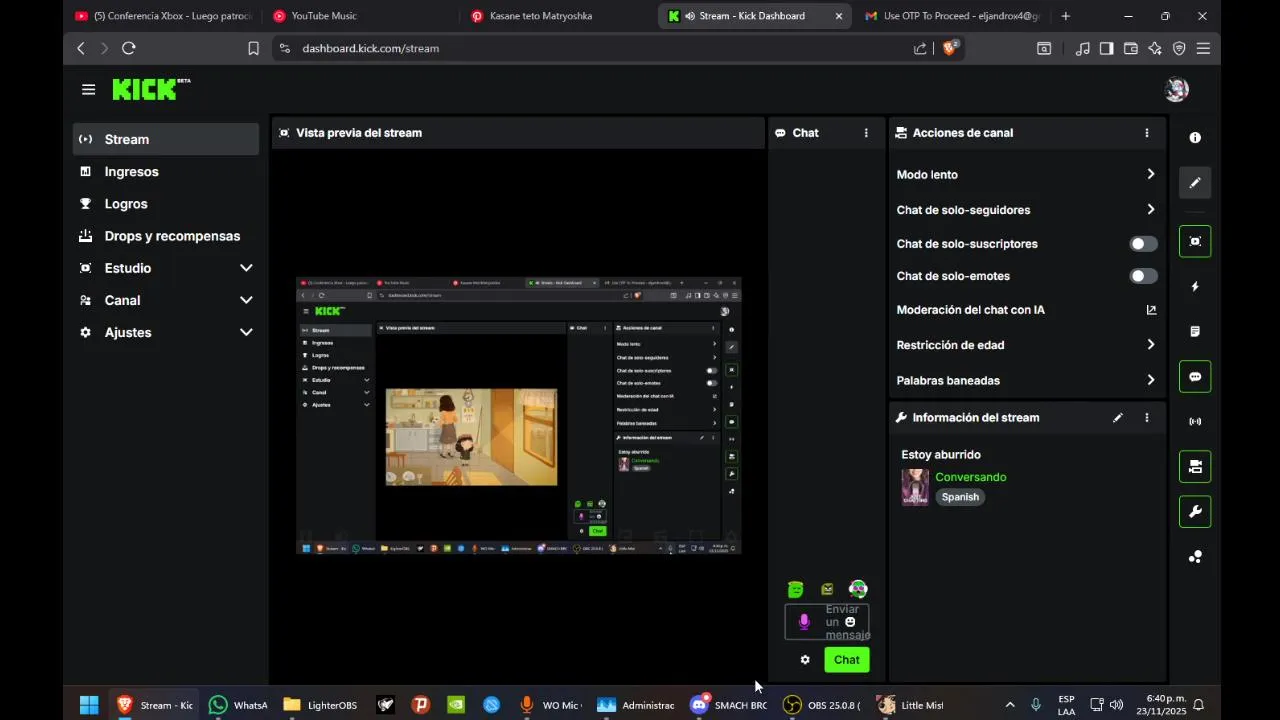This screenshot has height=720, width=1280.
Task: Open the profile avatar menu
Action: 1176,90
